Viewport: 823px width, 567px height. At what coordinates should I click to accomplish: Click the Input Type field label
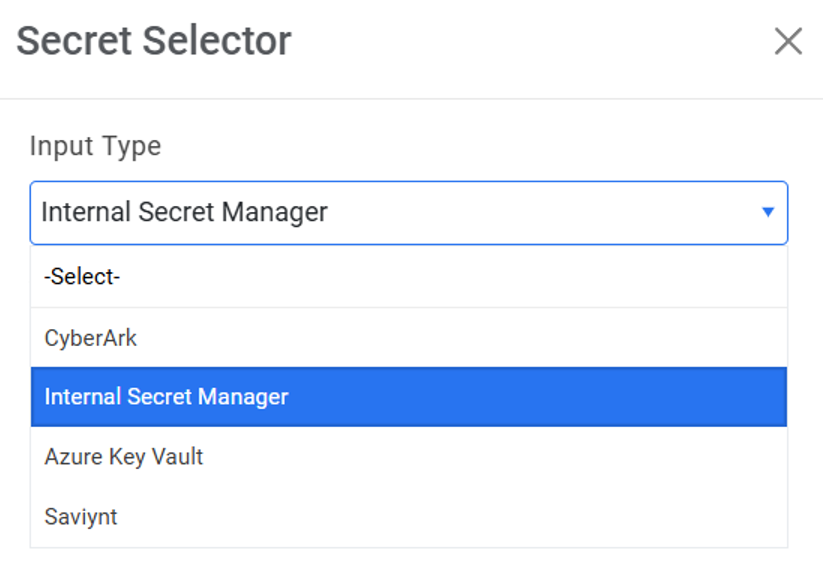tap(95, 146)
